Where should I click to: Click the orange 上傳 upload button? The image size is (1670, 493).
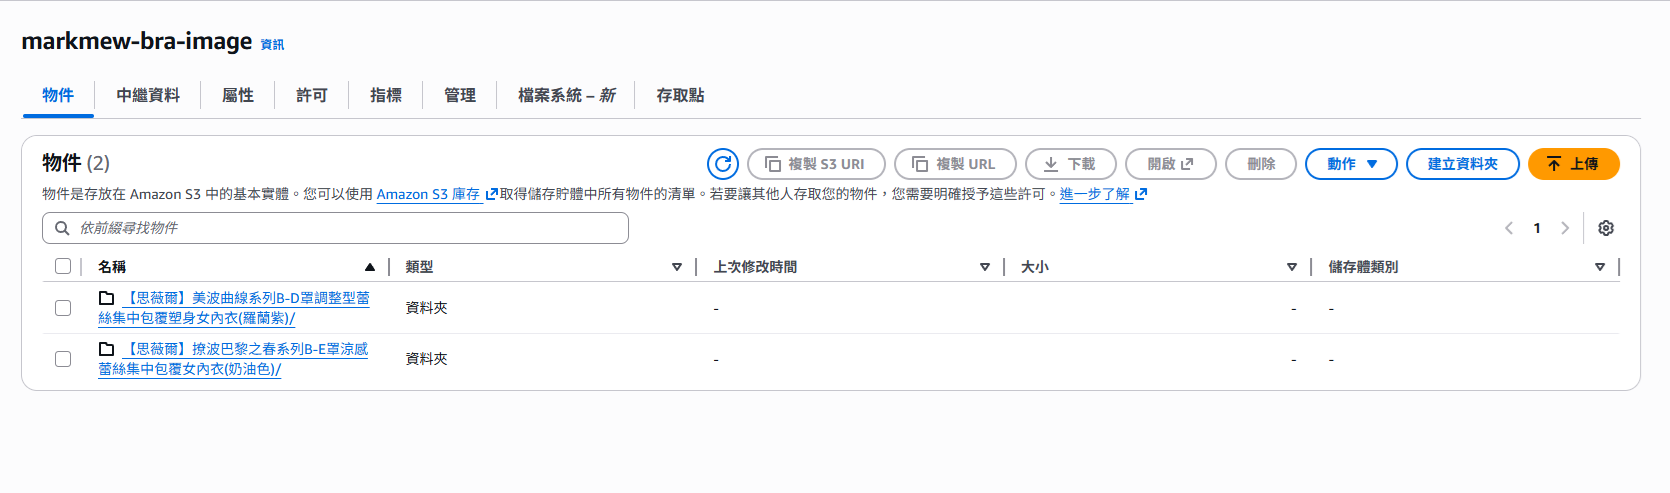(x=1574, y=164)
